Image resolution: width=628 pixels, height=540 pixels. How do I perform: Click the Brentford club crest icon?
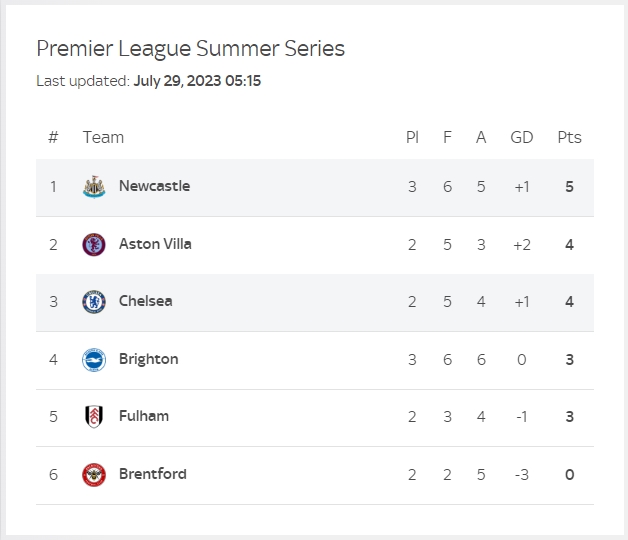click(94, 475)
